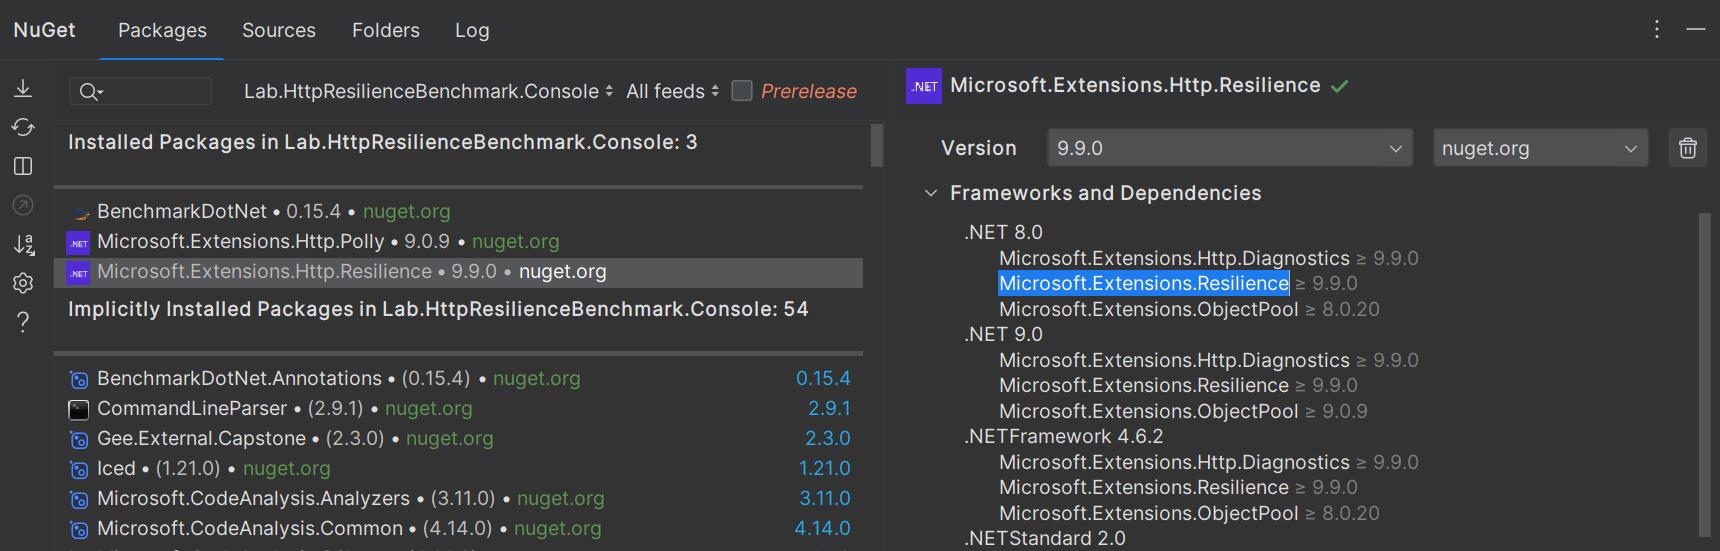Open the Version 9.9.0 dropdown
Screen dimensions: 1720x551
(x=1229, y=148)
